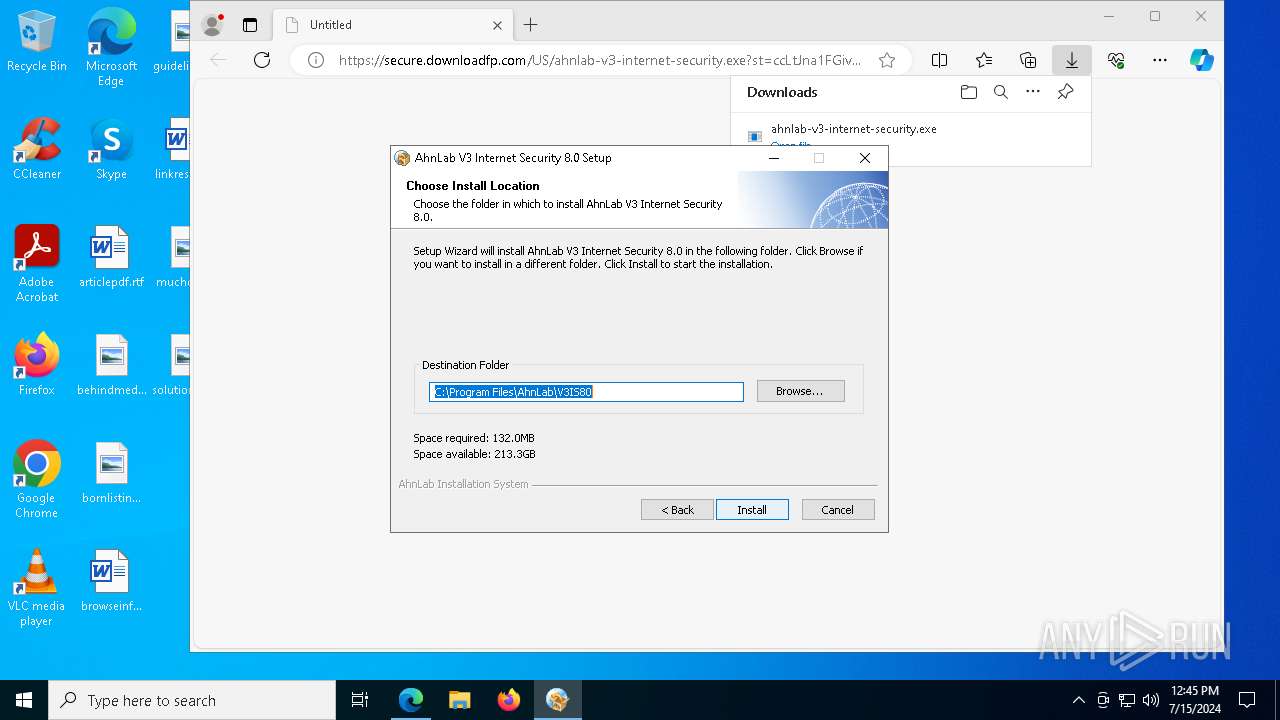The height and width of the screenshot is (720, 1280).
Task: Select the Untitled browser tab
Action: tap(393, 25)
